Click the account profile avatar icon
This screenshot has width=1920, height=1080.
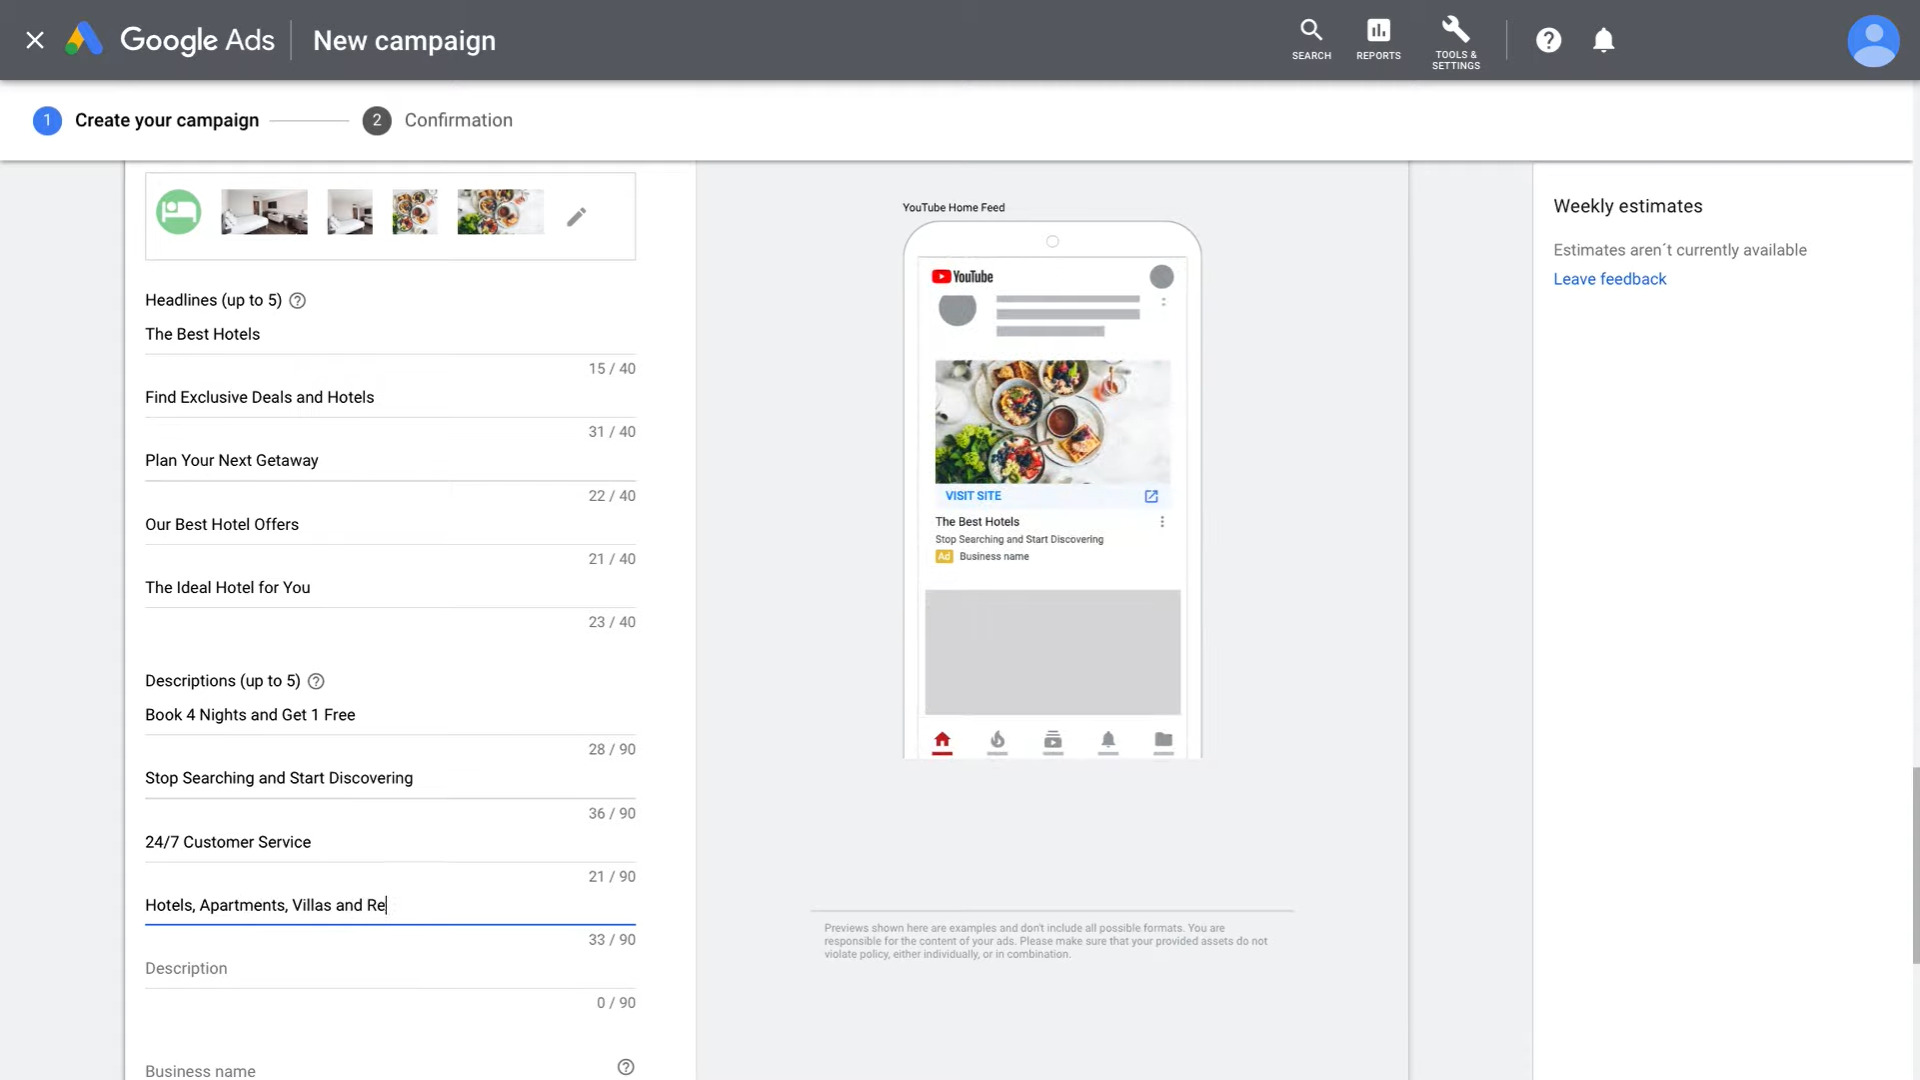(1874, 40)
